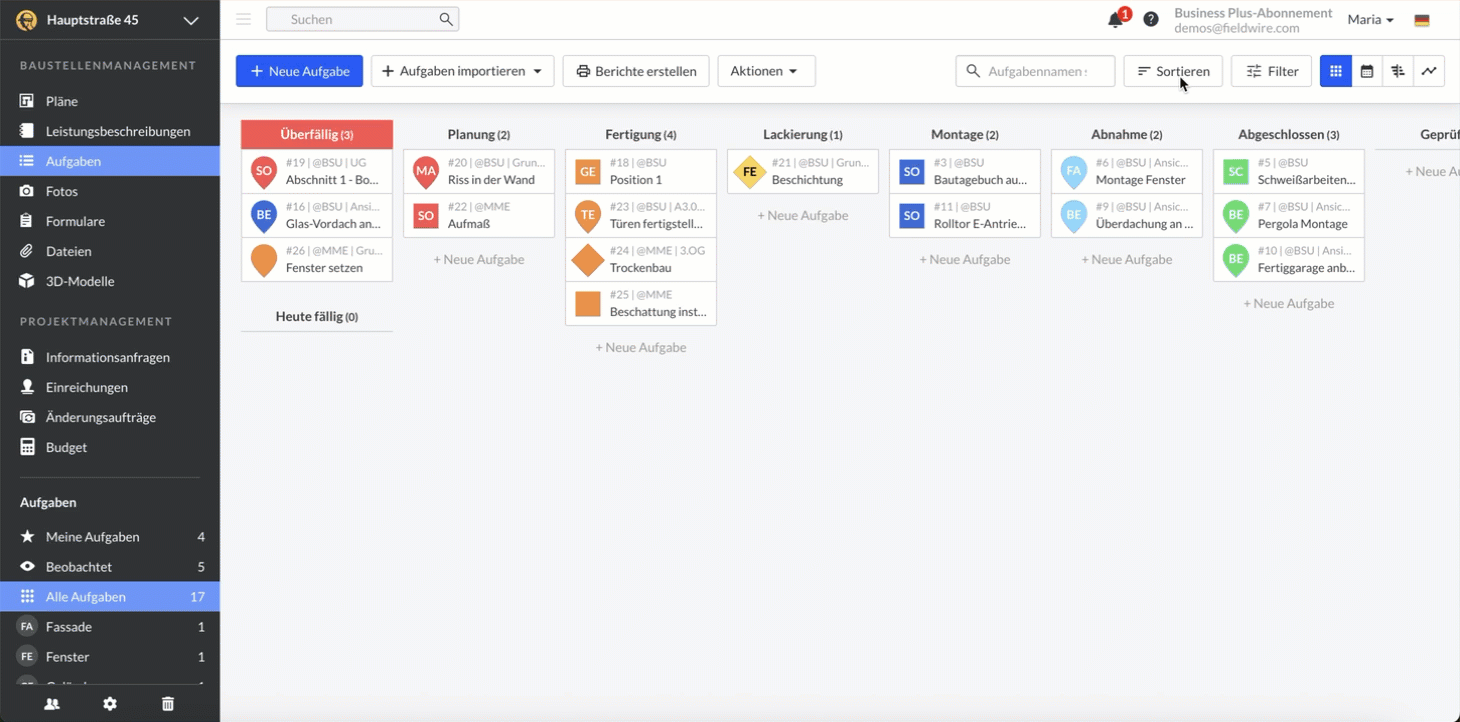Click the help question mark icon

coord(1151,19)
